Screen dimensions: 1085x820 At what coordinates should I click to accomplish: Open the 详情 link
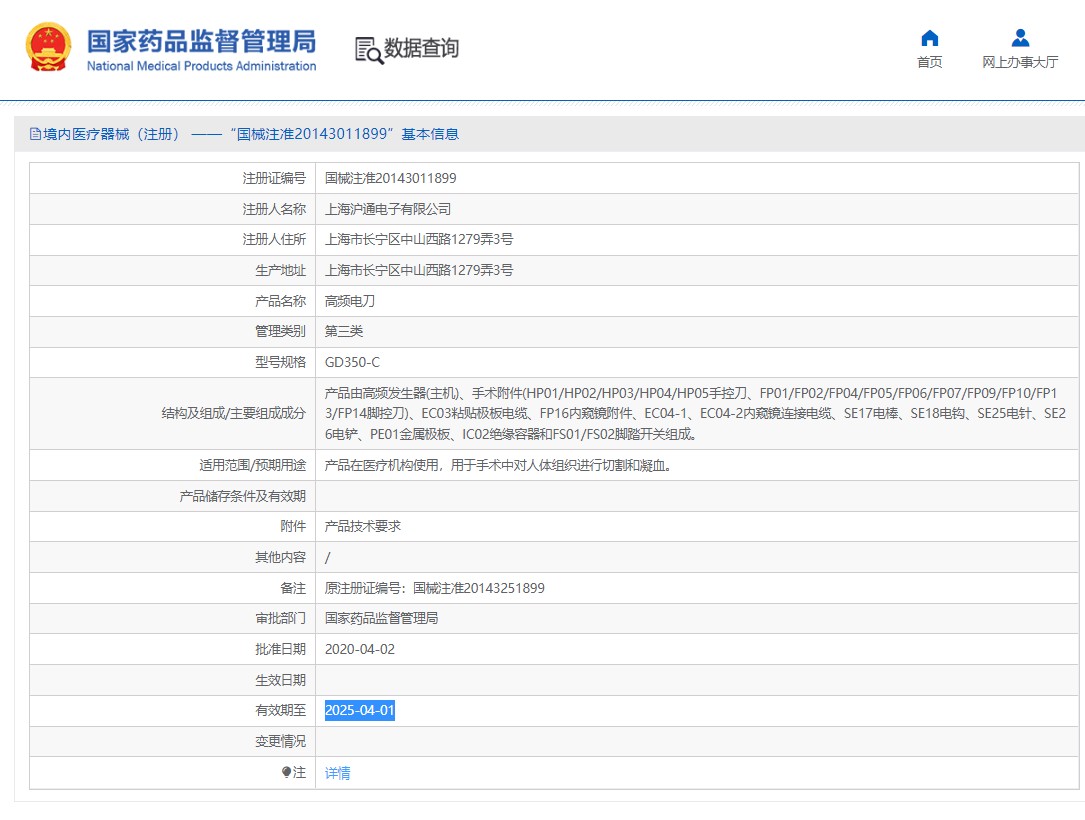[x=338, y=773]
